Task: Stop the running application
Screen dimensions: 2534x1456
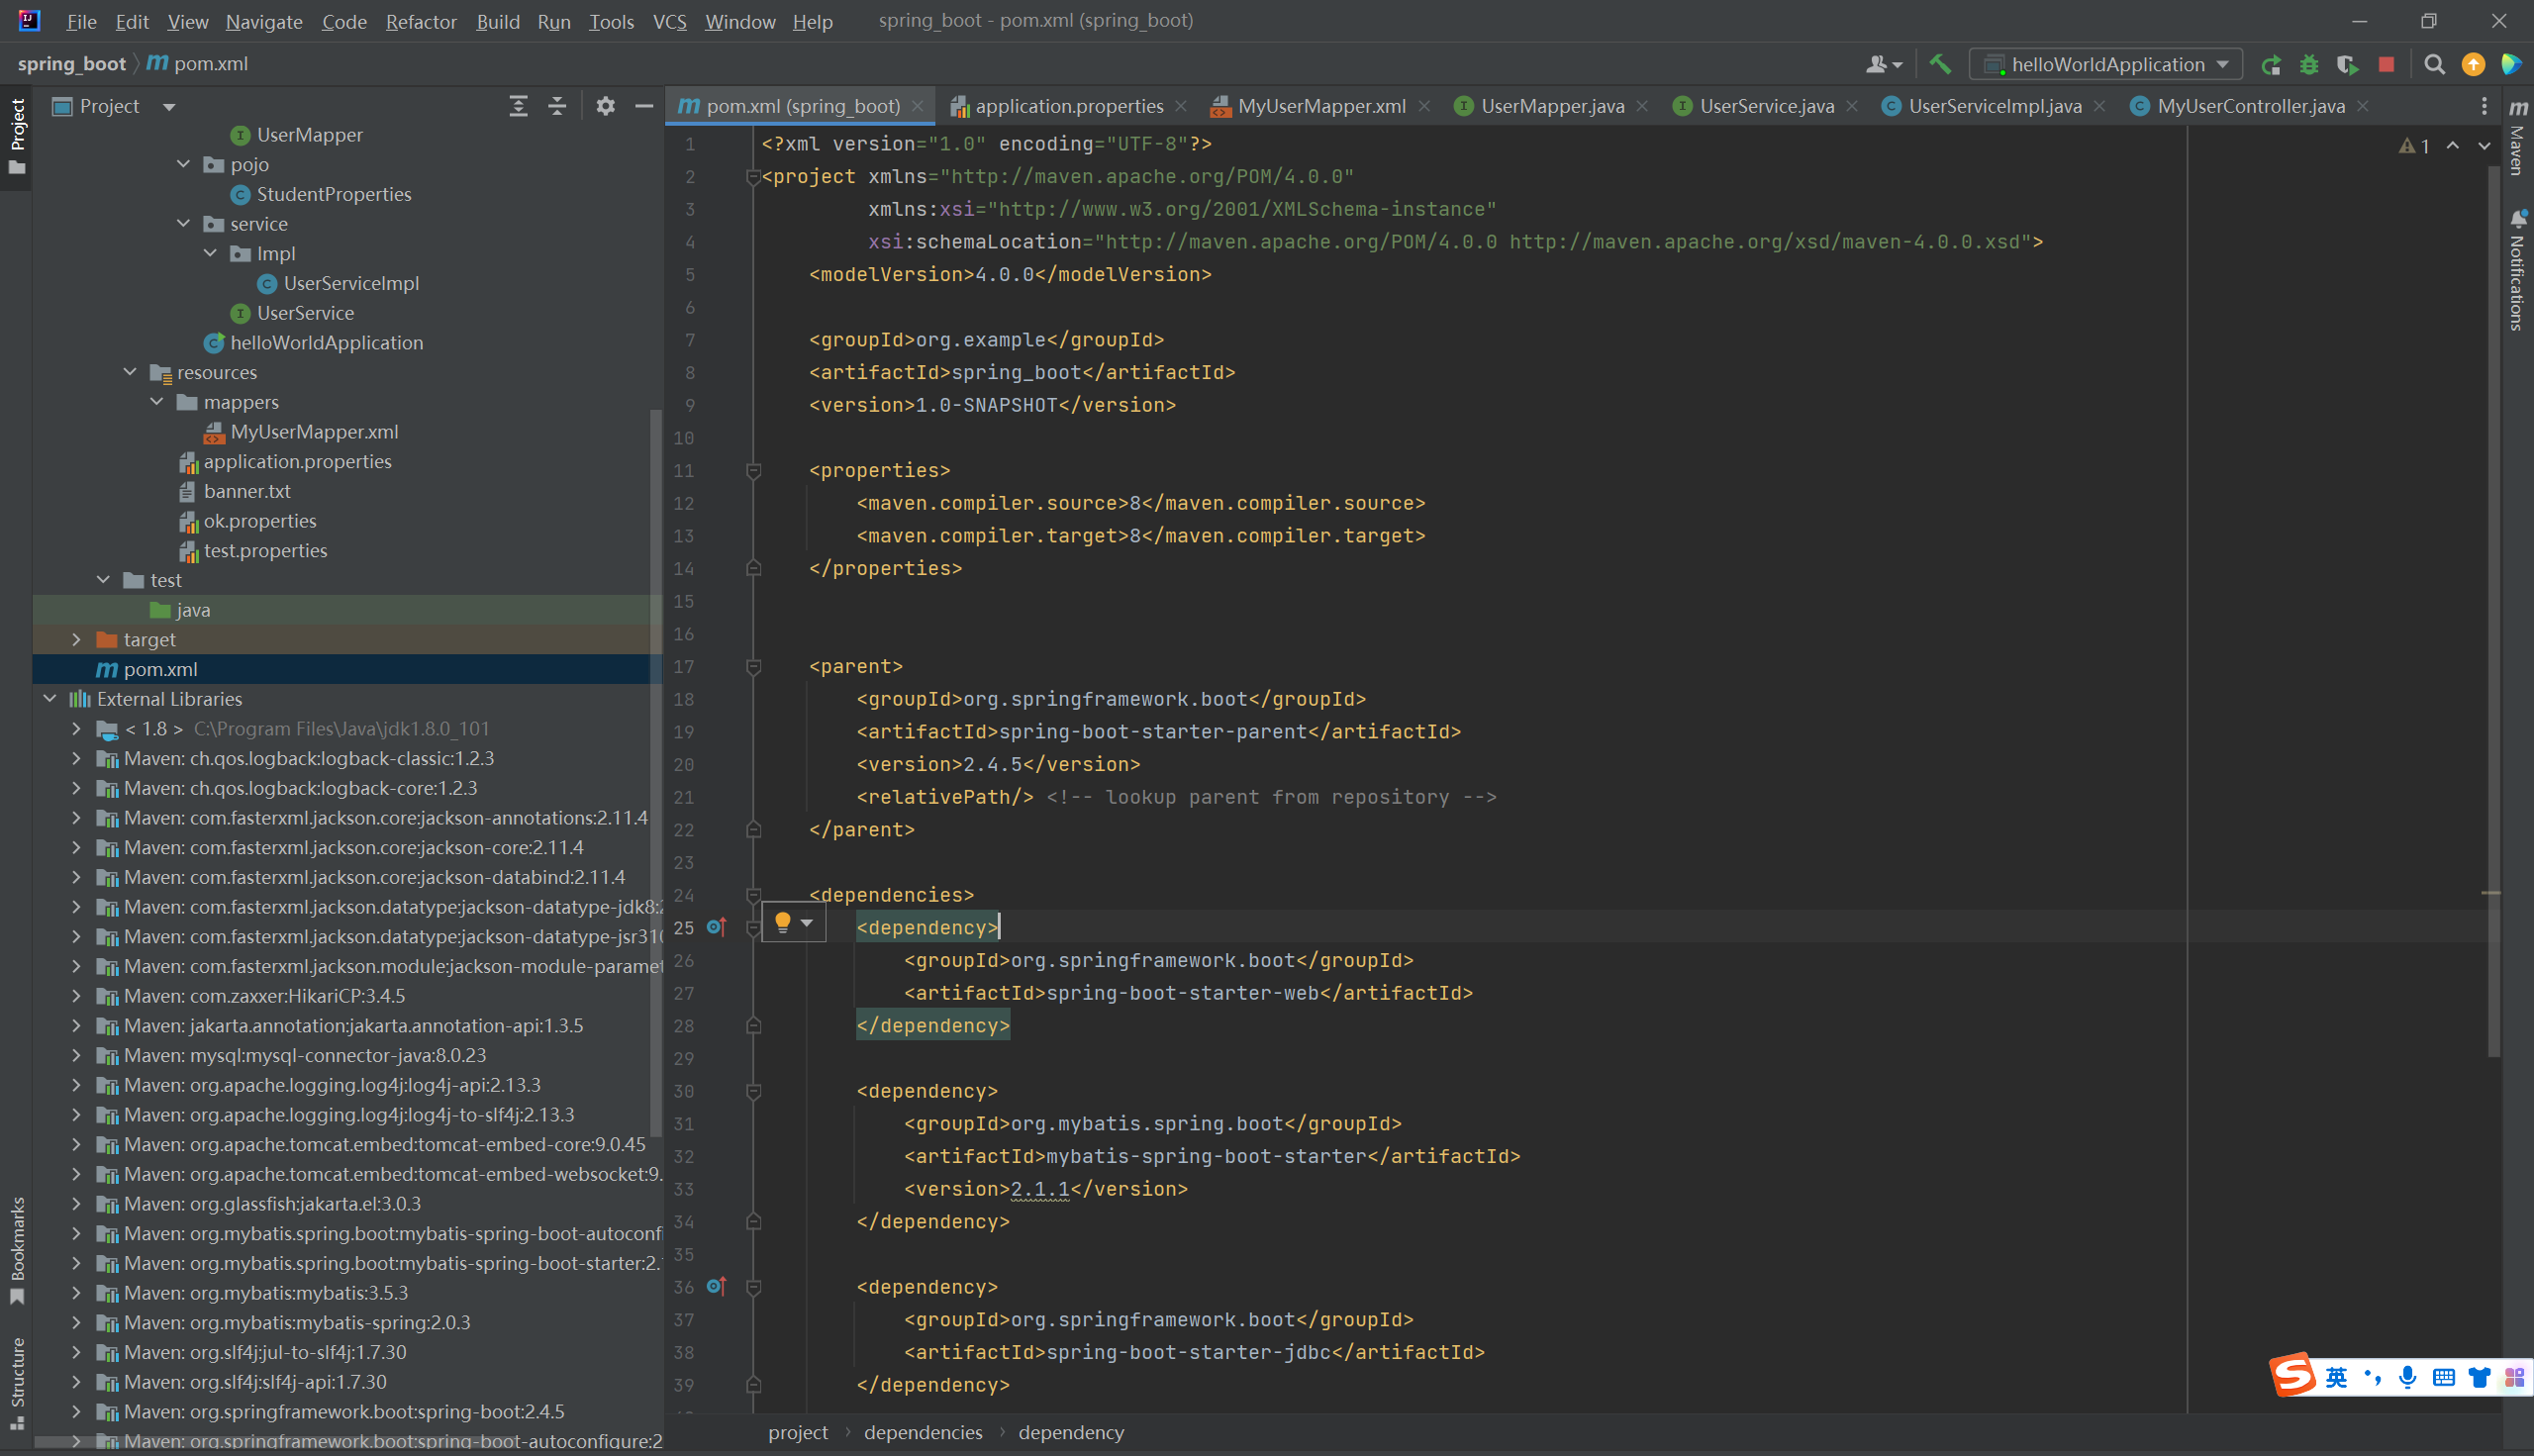Action: point(2386,64)
